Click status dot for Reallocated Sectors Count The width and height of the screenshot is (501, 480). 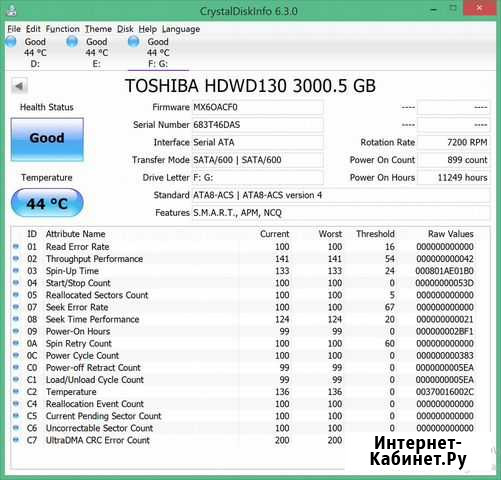pyautogui.click(x=16, y=295)
